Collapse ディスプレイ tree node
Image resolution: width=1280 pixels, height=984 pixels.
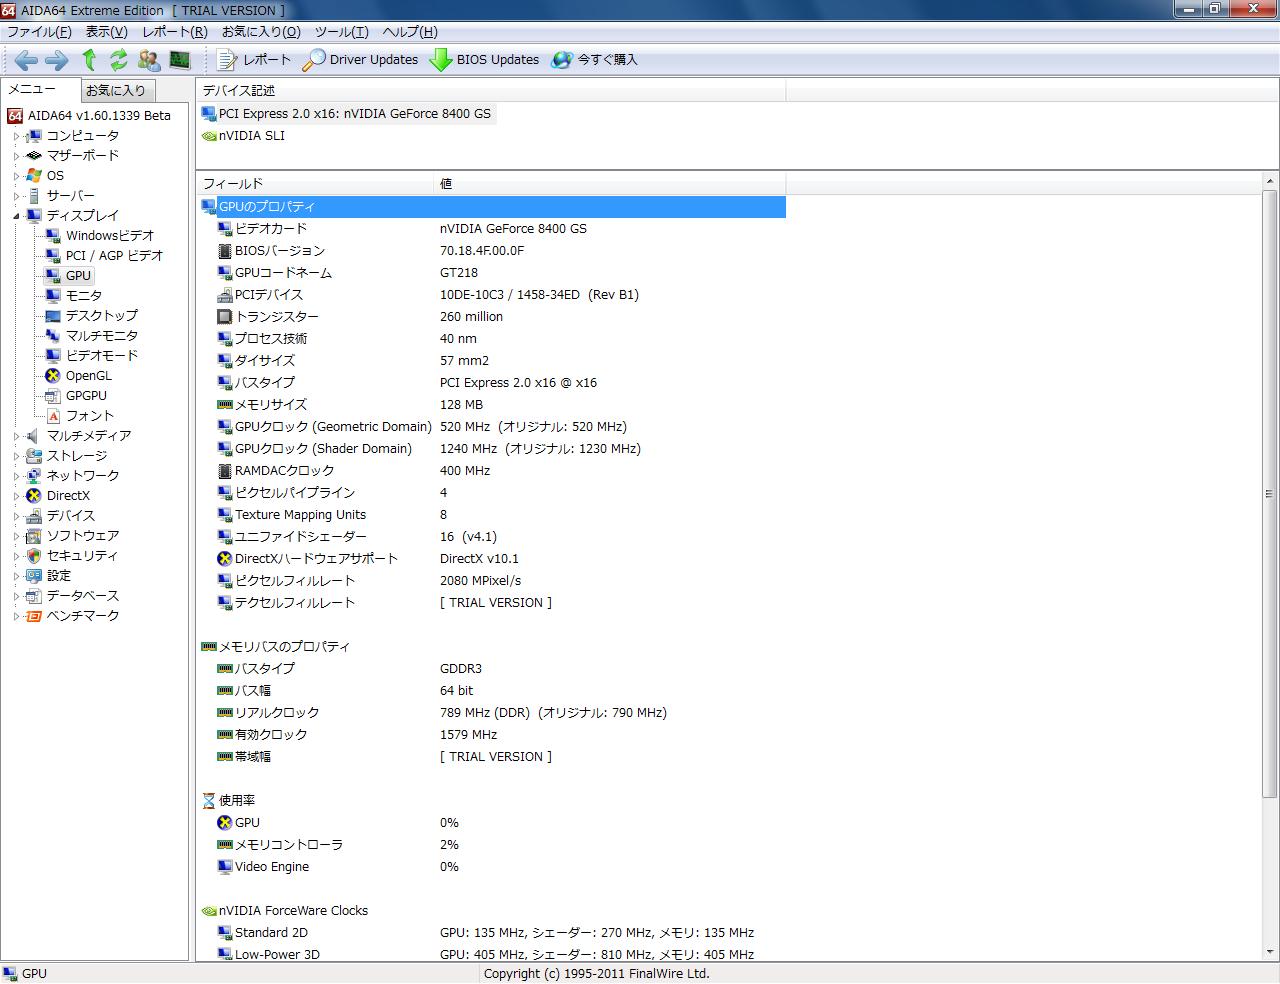point(16,216)
